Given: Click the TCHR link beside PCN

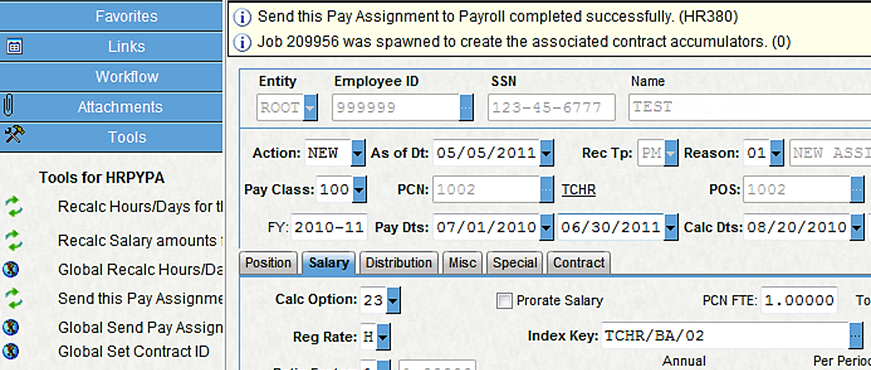Looking at the screenshot, I should tap(578, 190).
